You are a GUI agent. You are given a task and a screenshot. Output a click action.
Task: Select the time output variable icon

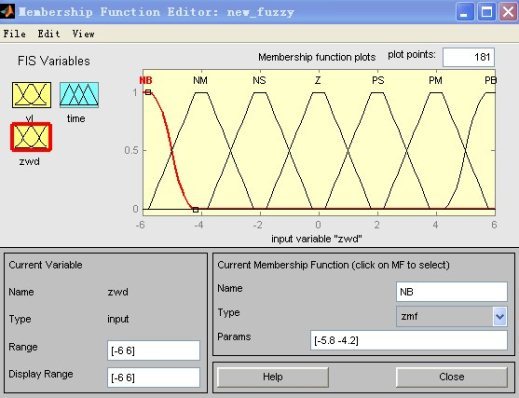(x=79, y=95)
